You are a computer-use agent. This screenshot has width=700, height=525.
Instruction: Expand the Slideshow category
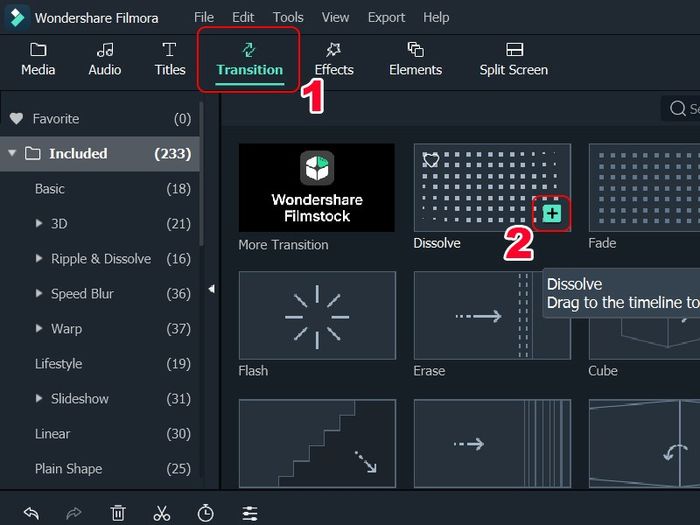click(x=39, y=398)
